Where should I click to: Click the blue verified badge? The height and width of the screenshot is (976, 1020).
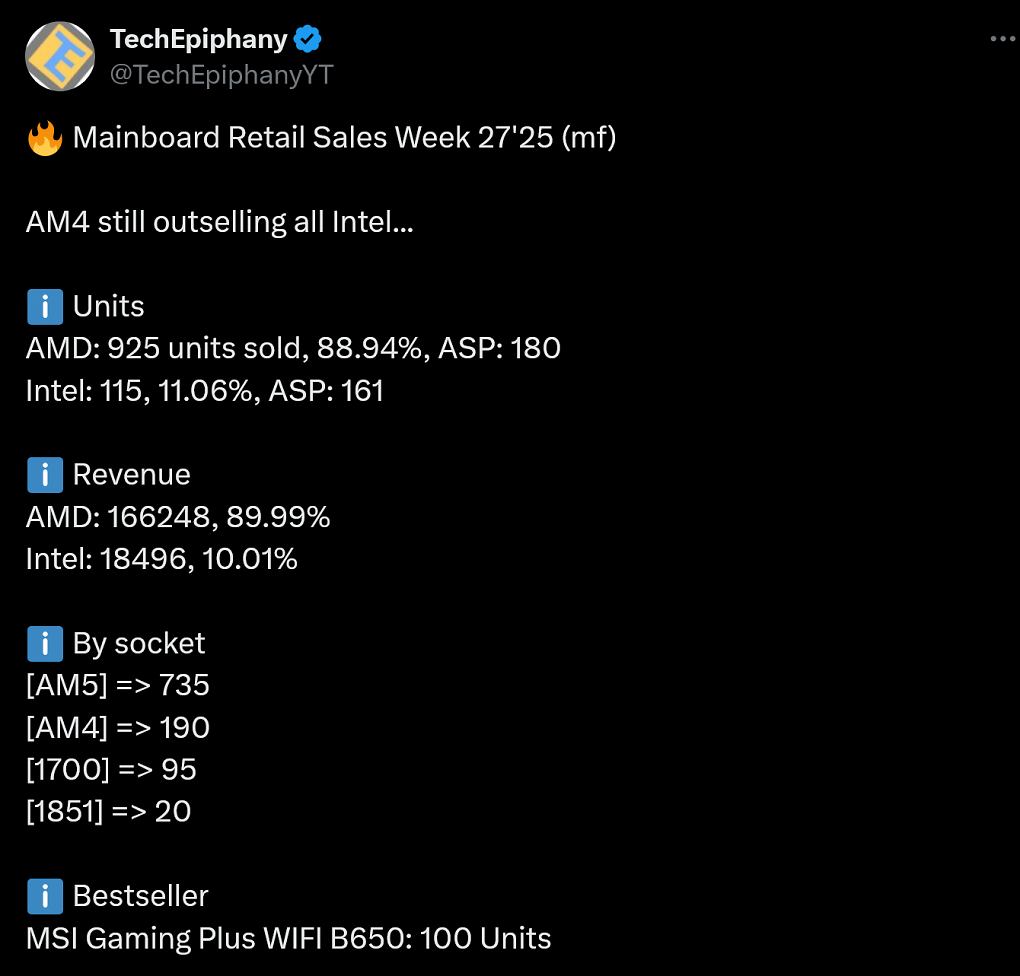click(308, 39)
